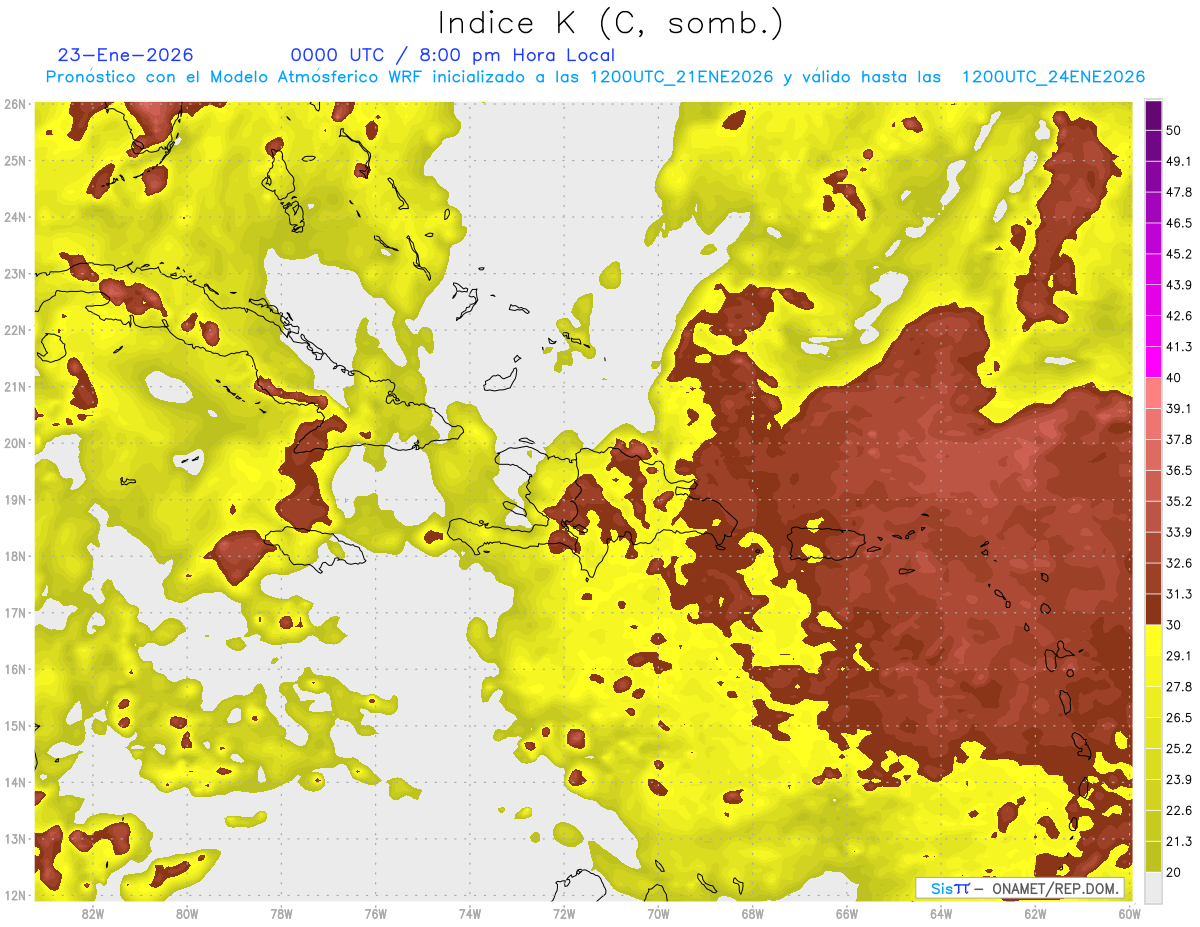Click the 15N latitude label
Screen dimensions: 1200x927
[x=15, y=726]
